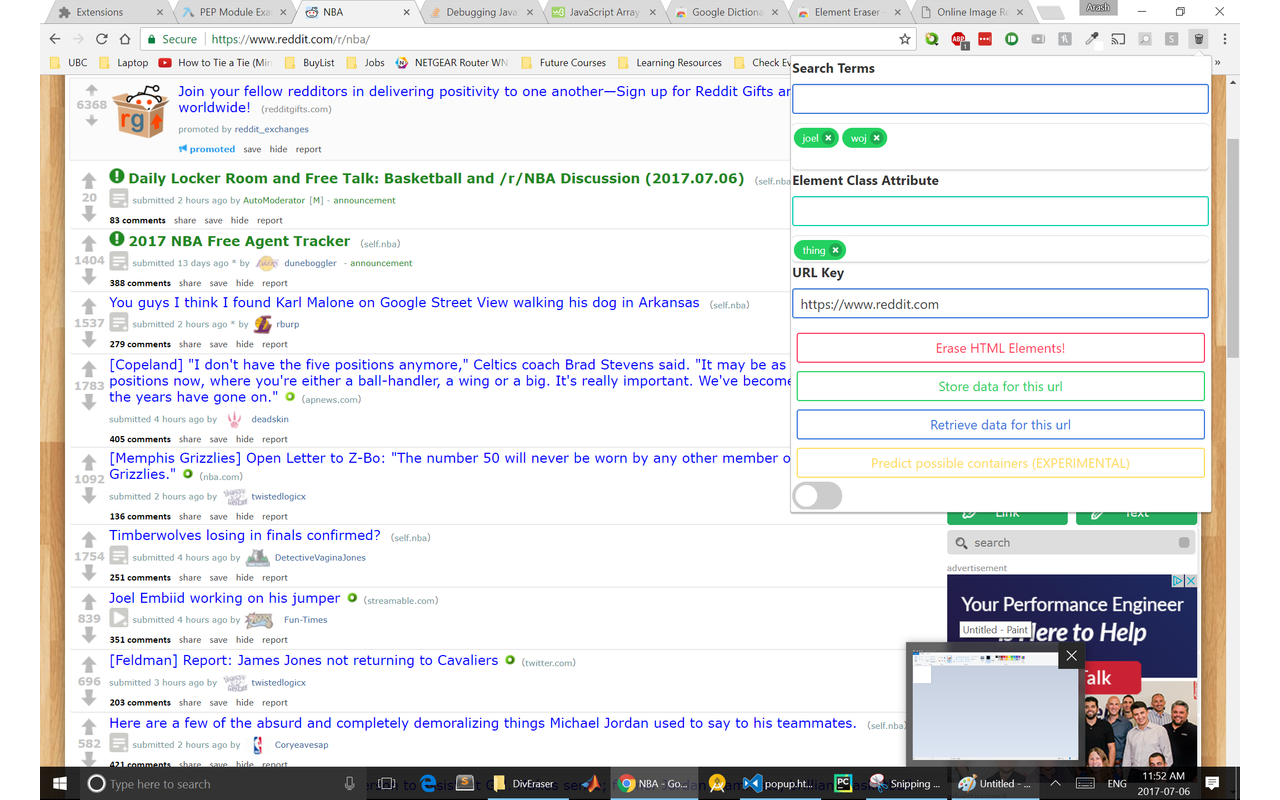Image resolution: width=1280 pixels, height=800 pixels.
Task: Click Store data for this url
Action: (1000, 386)
